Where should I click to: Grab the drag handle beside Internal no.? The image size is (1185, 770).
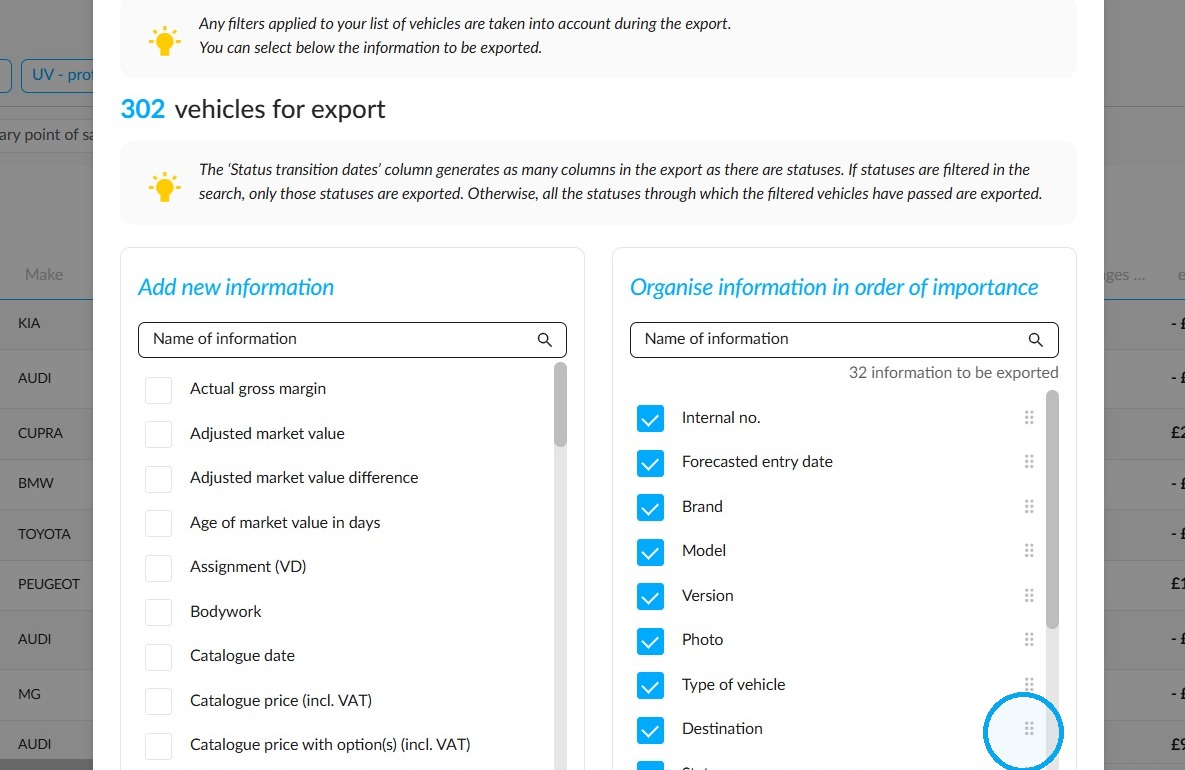[x=1029, y=418]
